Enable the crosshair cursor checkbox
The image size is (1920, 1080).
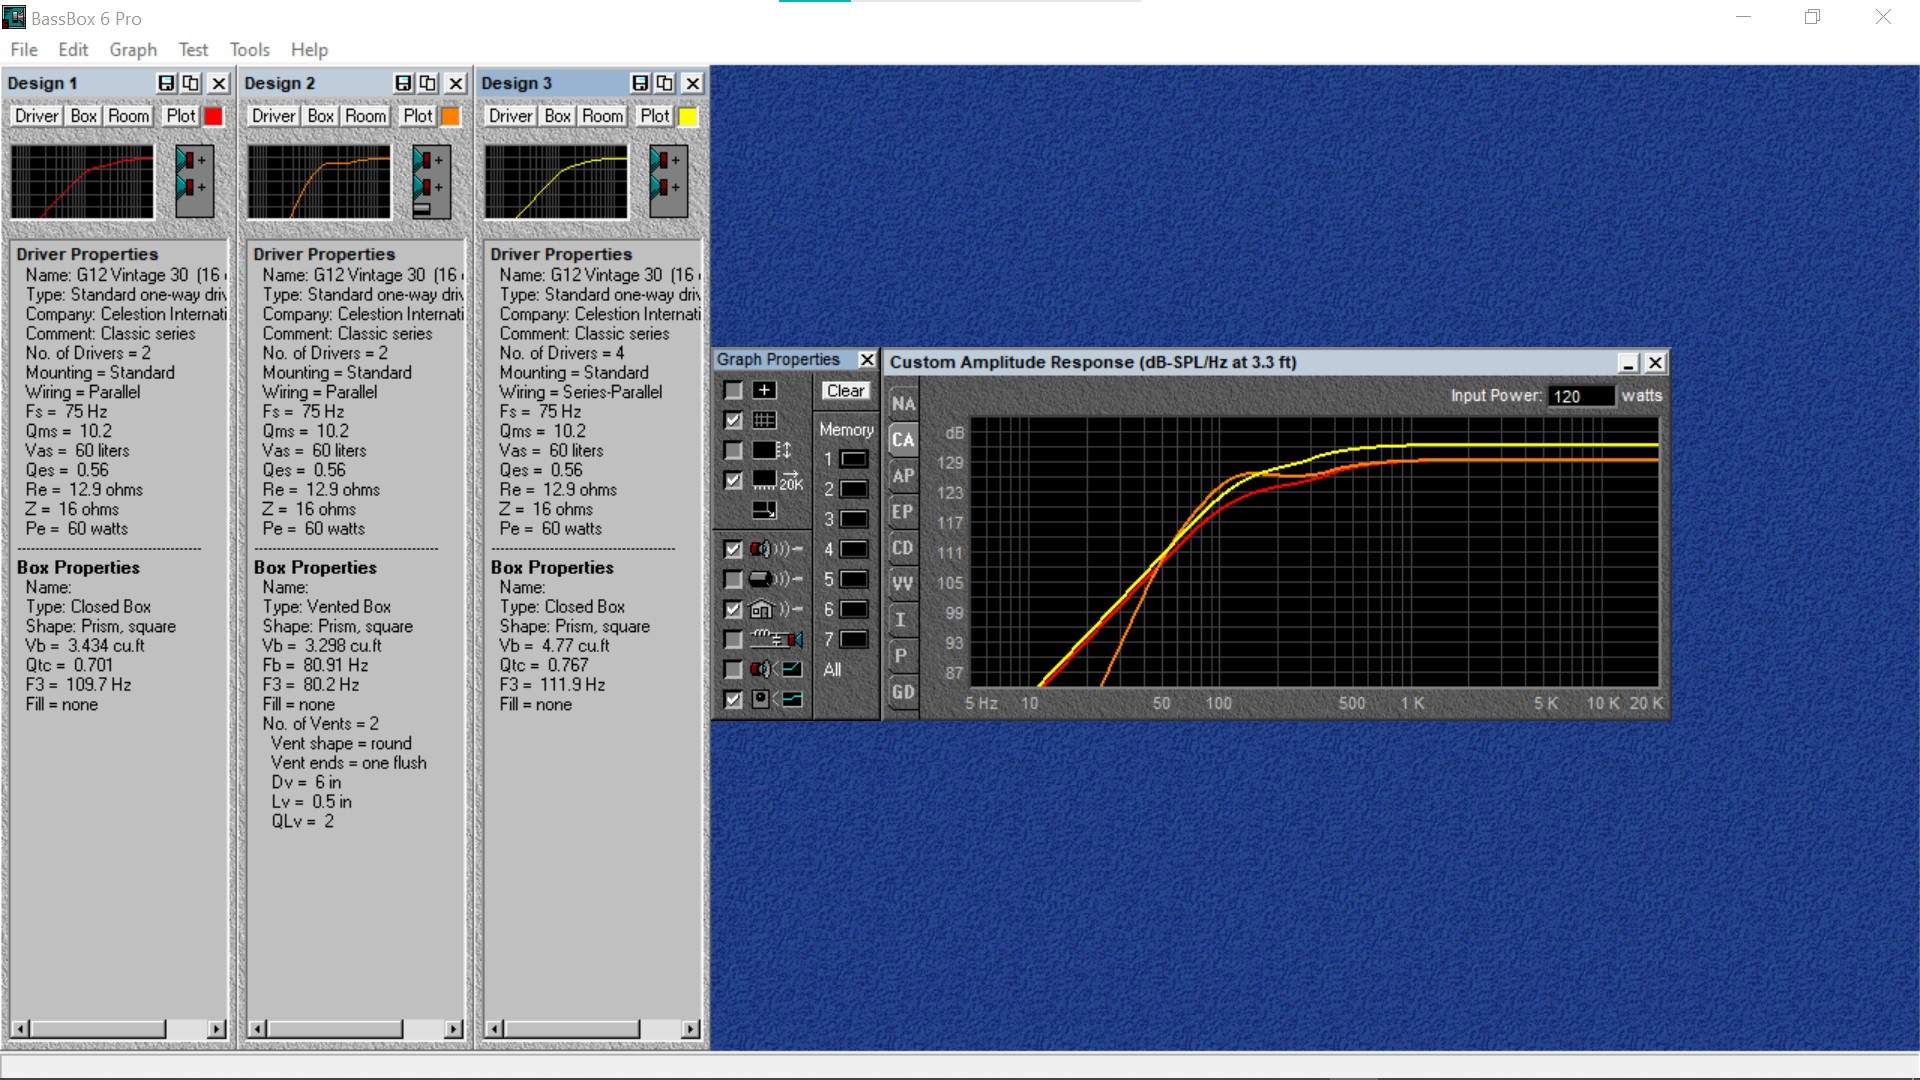click(x=733, y=390)
